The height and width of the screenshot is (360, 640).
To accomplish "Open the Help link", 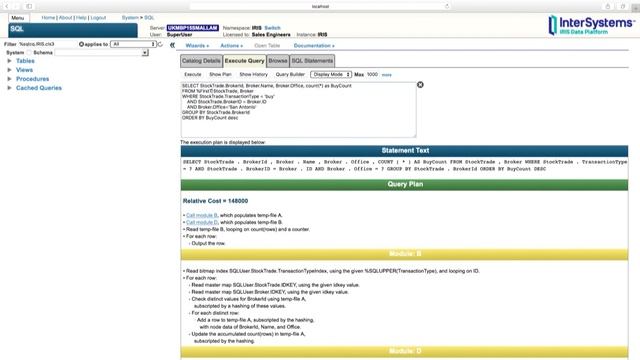I will 81,18.
